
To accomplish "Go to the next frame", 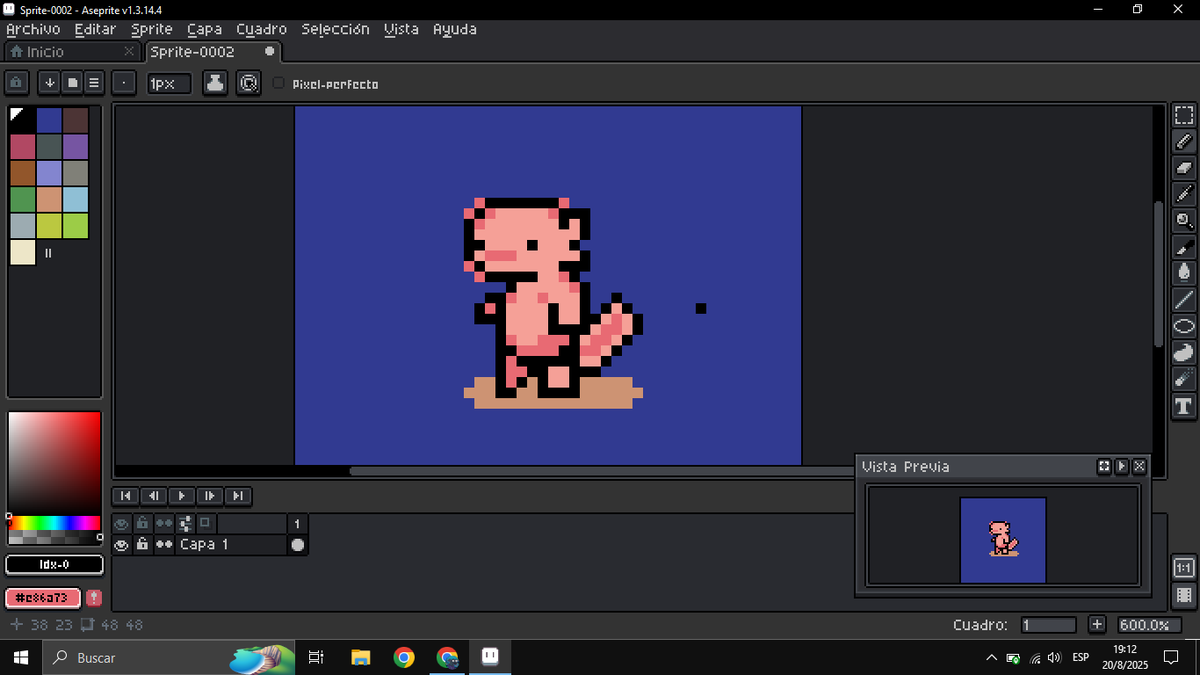I will tap(209, 495).
